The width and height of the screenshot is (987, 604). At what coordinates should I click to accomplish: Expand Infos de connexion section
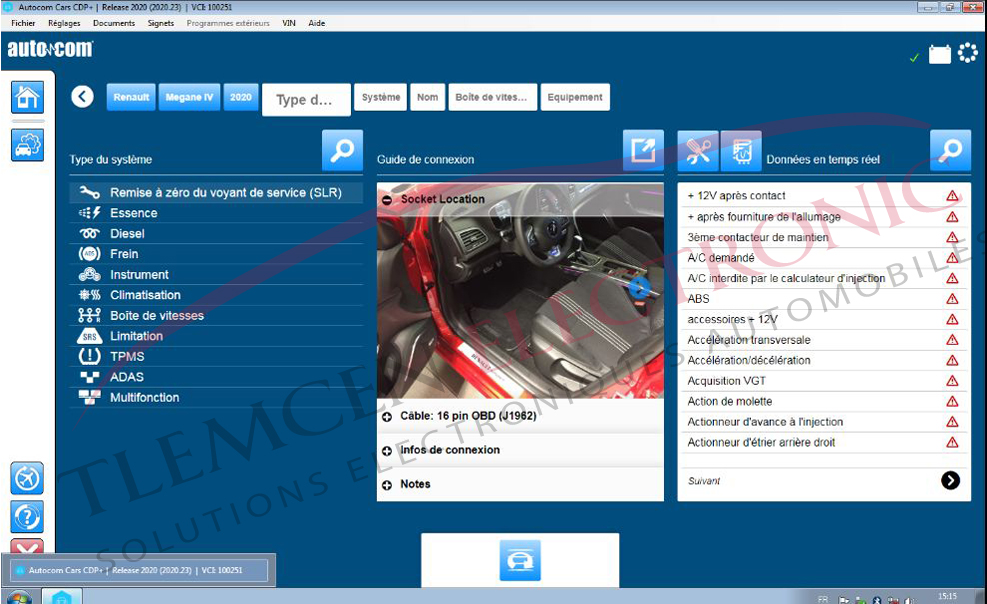click(x=387, y=450)
